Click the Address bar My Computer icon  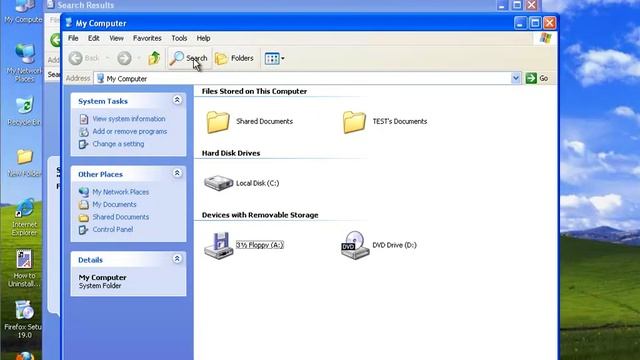(100, 78)
